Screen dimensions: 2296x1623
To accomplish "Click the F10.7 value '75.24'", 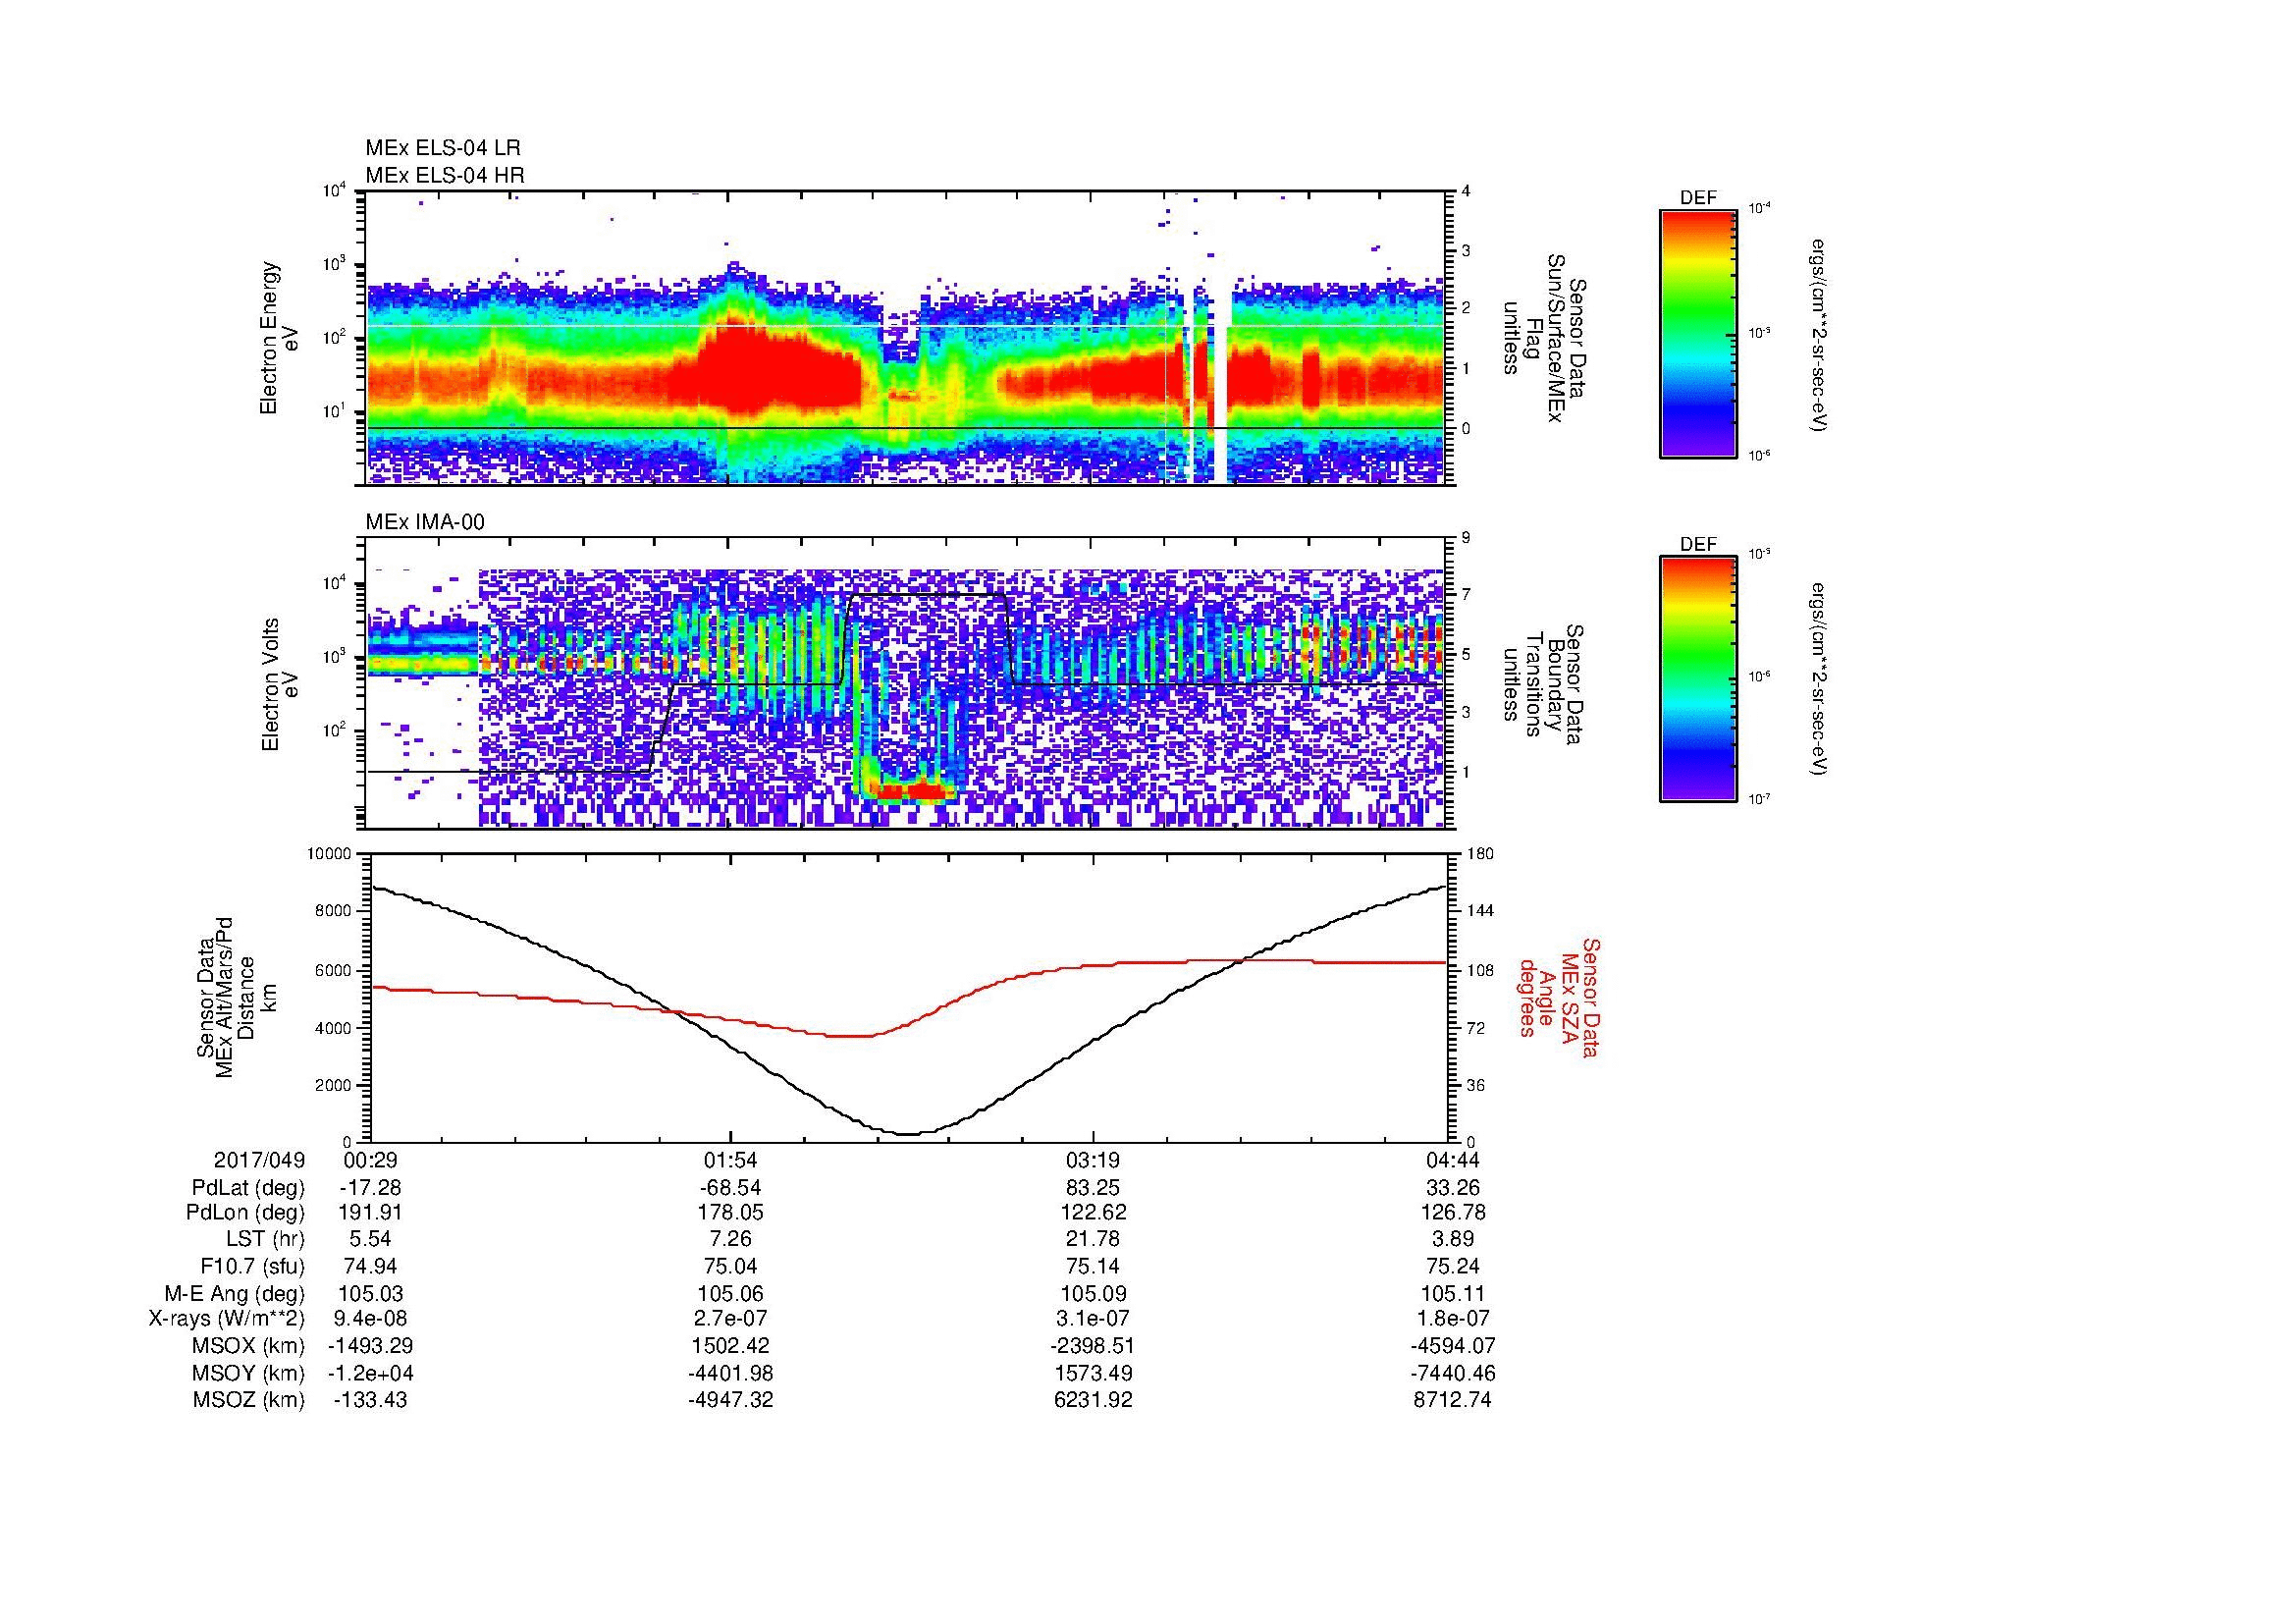I will (1454, 1266).
